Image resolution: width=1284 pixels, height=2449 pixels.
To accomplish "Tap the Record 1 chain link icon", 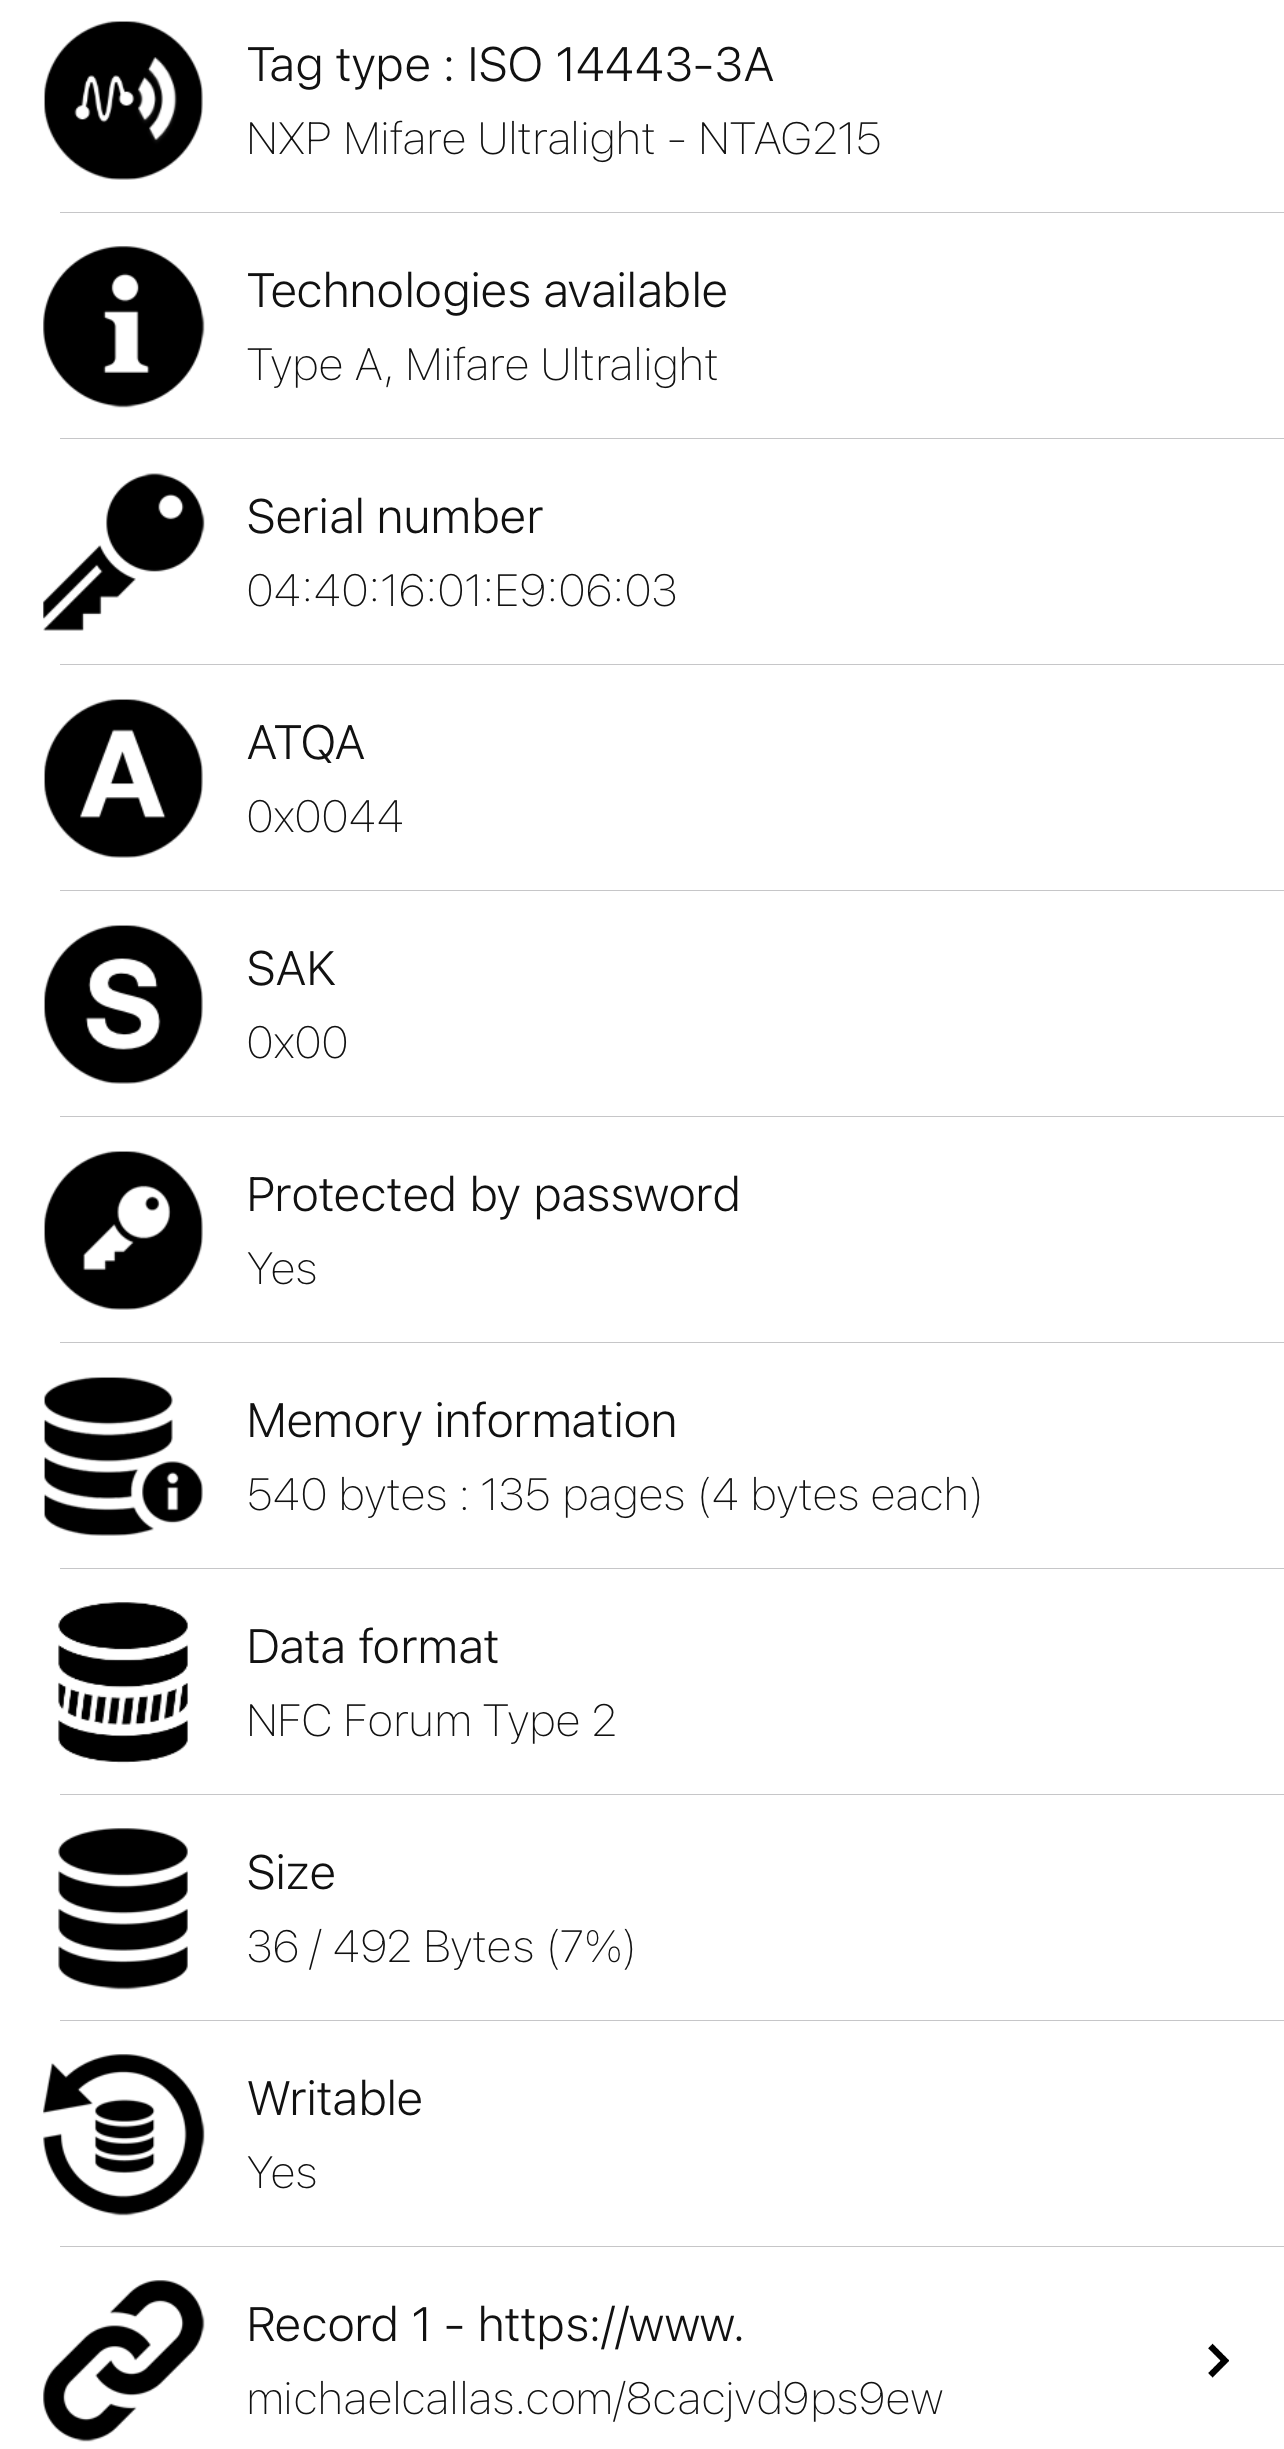I will point(123,2360).
